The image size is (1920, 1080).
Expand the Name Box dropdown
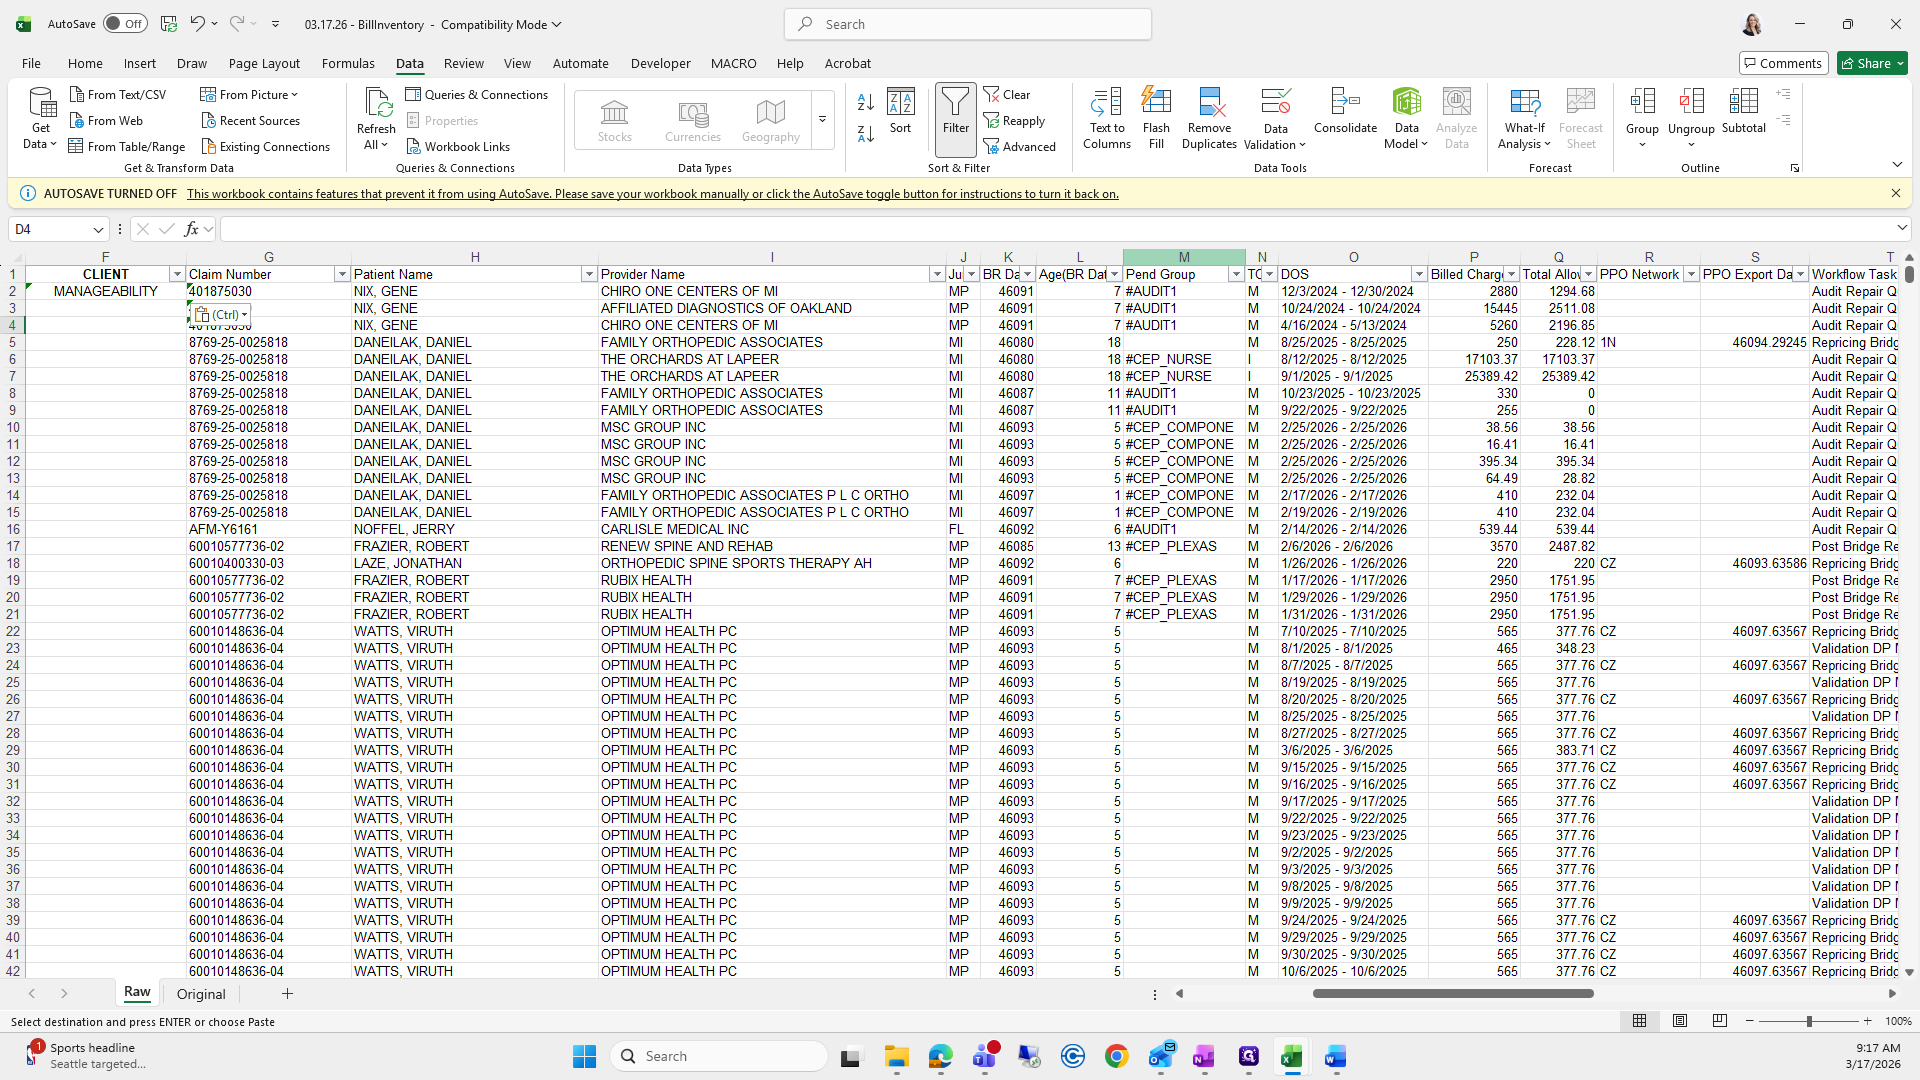98,229
